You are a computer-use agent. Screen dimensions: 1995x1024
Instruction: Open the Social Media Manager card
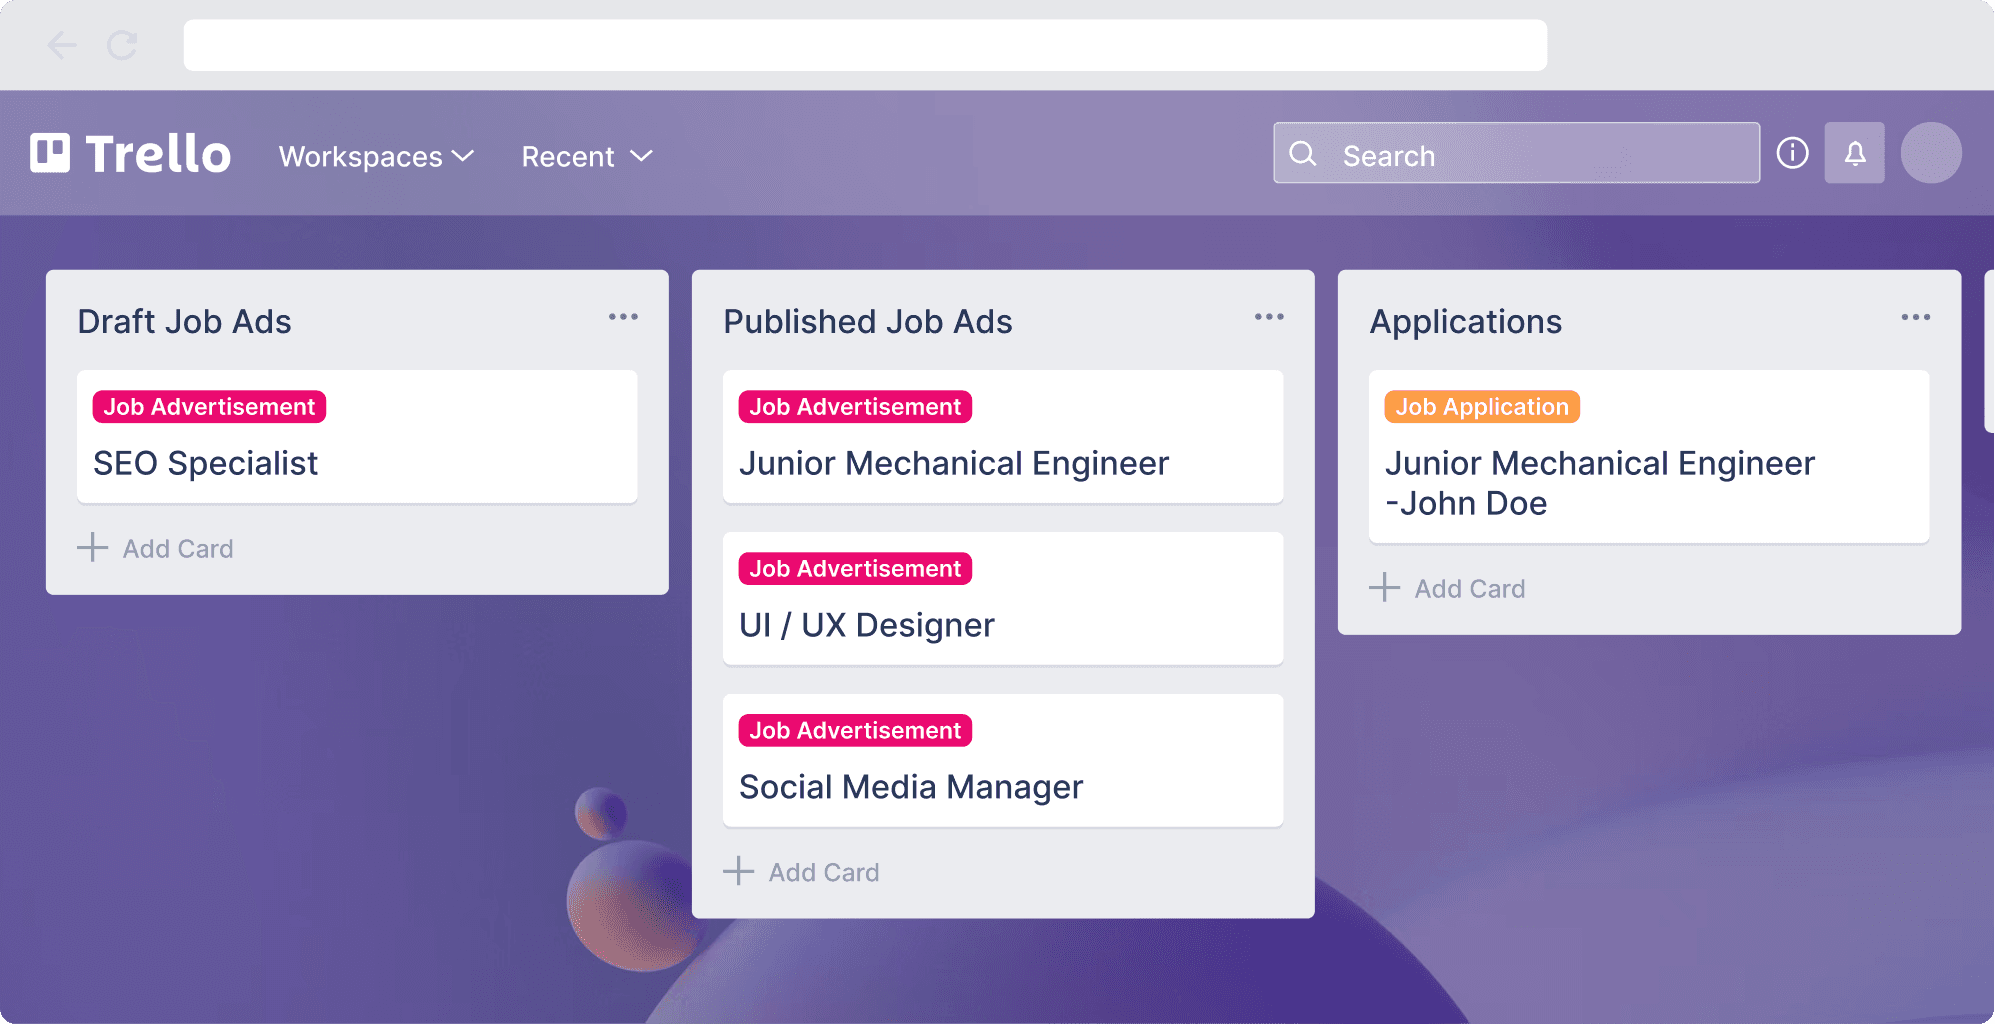point(1003,761)
